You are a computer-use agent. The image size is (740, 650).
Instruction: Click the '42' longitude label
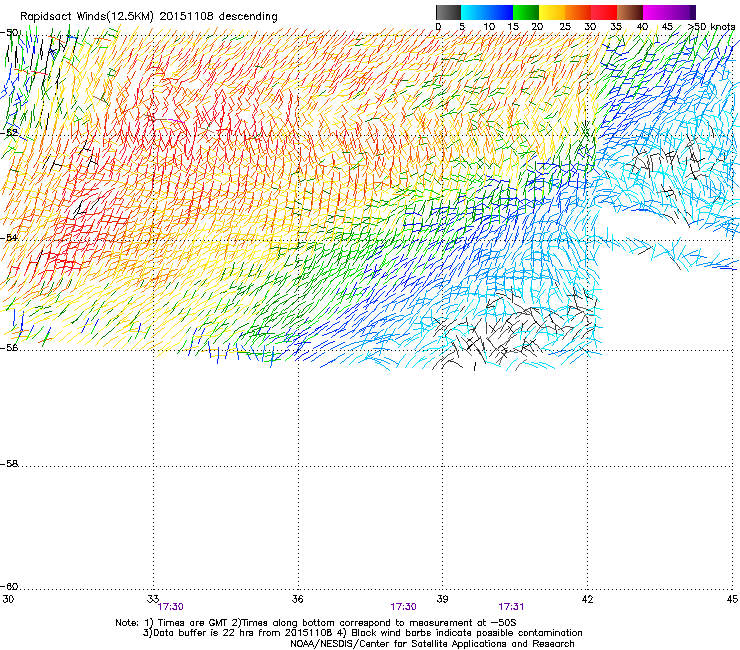click(587, 599)
